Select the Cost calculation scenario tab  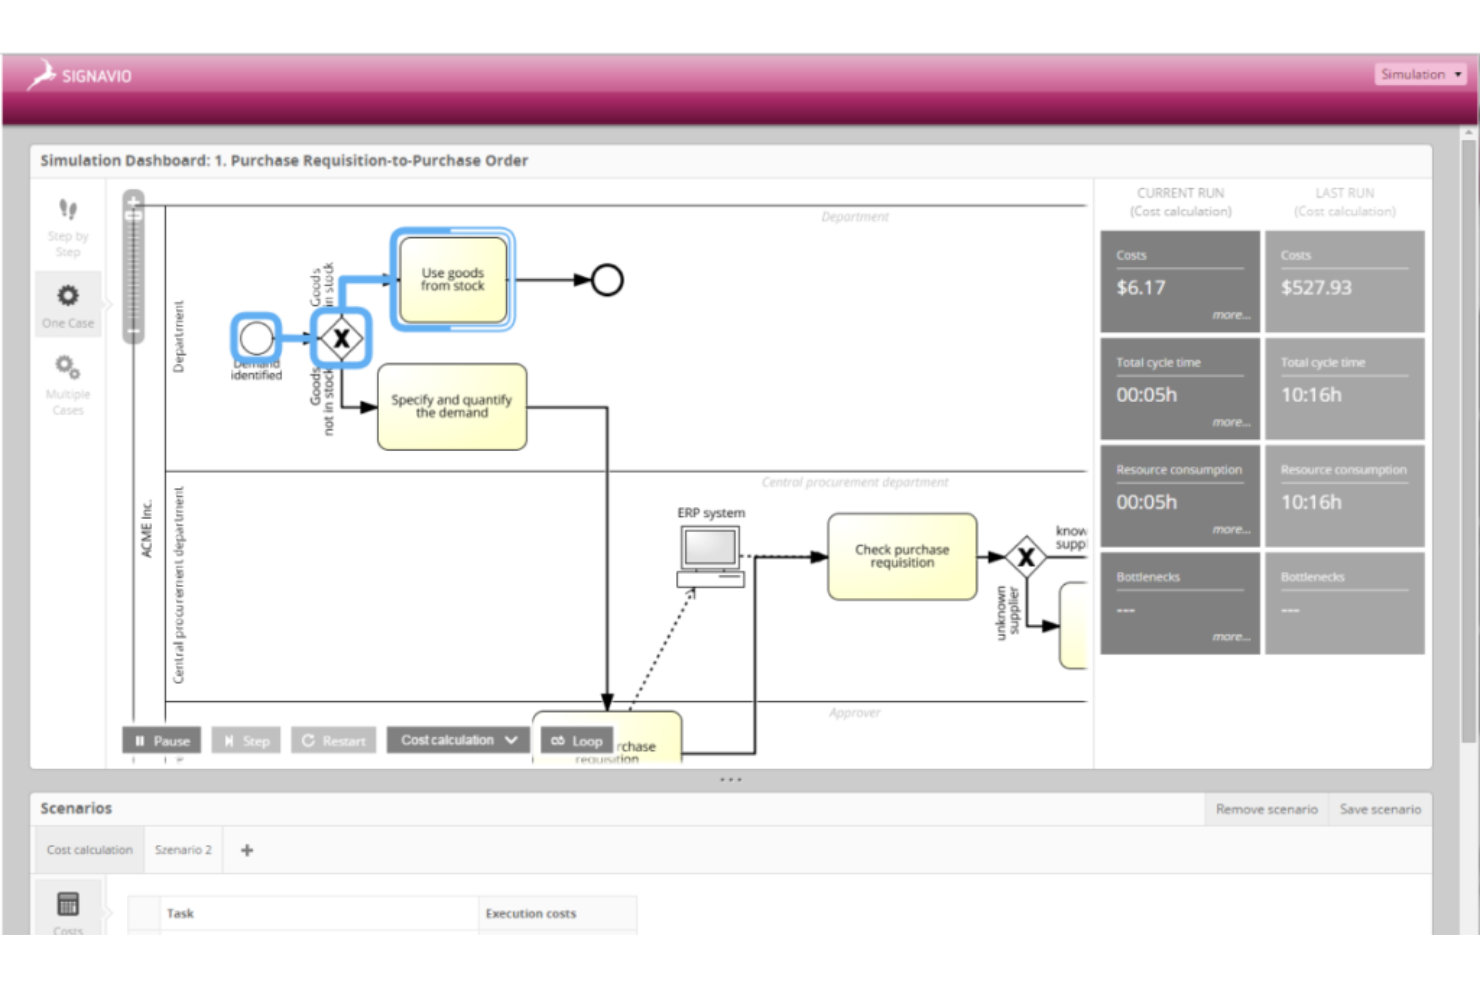(x=88, y=849)
